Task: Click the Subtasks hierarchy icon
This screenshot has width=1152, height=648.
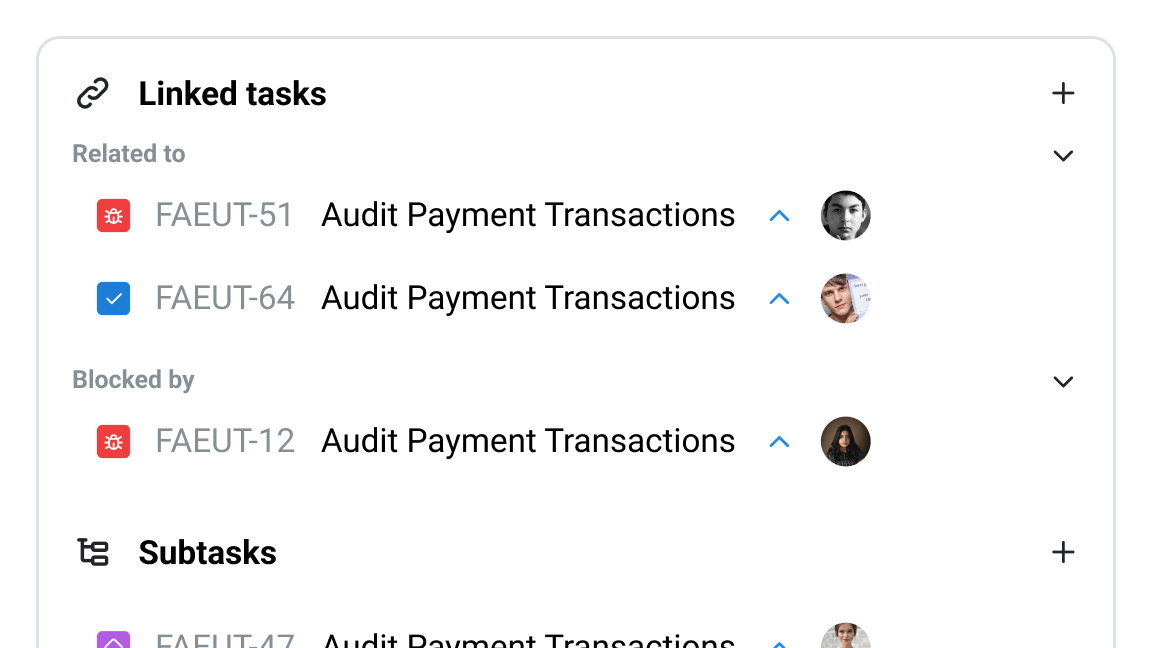Action: [93, 552]
